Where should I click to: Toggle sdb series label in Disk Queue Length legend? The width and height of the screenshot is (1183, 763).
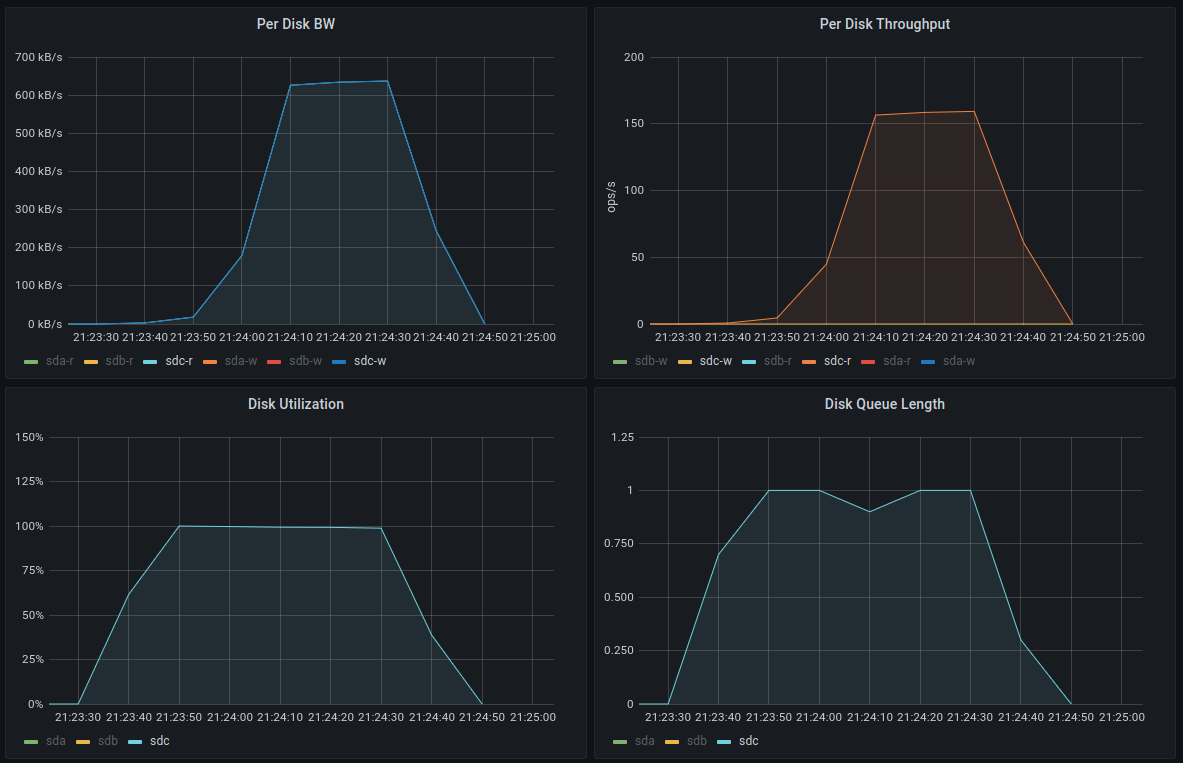click(697, 741)
